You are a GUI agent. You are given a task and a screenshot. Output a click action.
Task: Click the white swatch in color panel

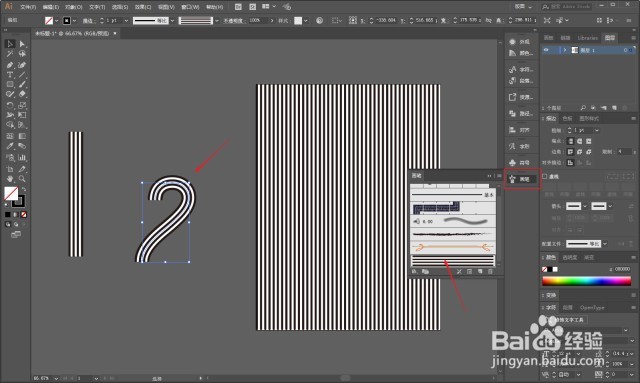555,269
